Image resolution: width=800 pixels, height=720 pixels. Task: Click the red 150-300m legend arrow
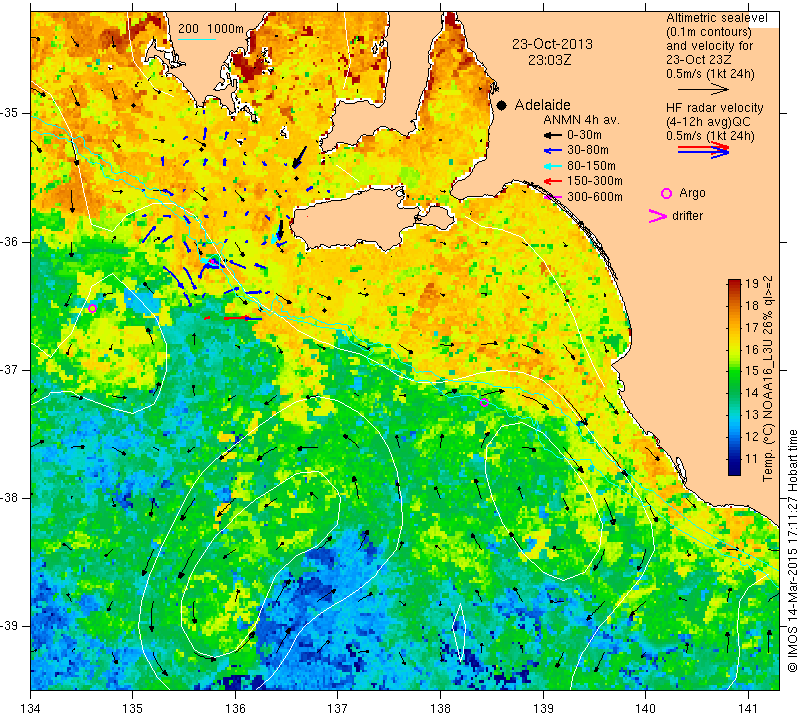pos(553,181)
